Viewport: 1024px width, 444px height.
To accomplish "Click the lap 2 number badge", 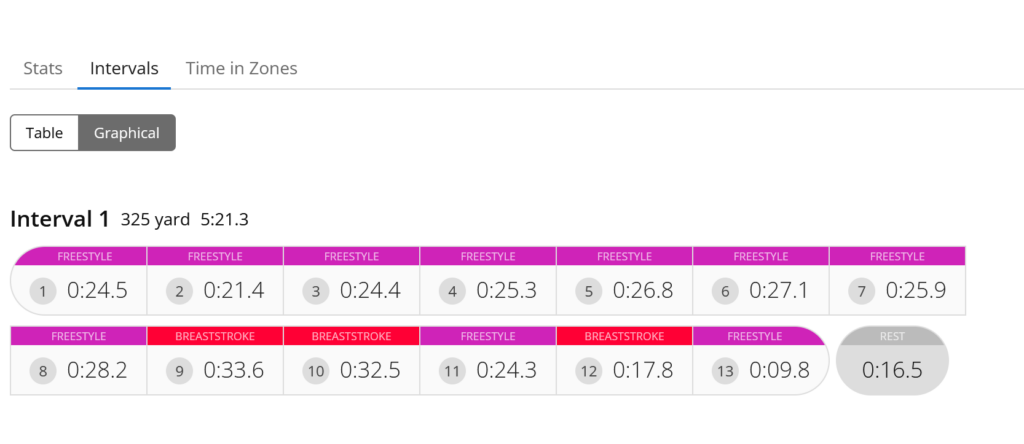I will [180, 292].
